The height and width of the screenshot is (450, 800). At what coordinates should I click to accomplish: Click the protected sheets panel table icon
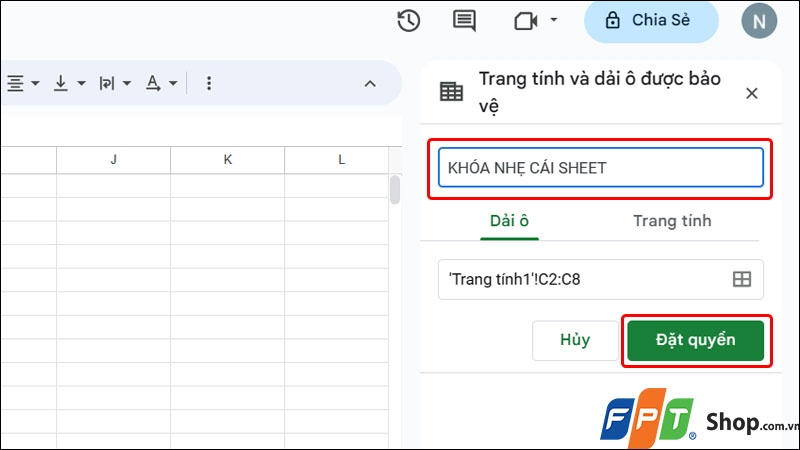pyautogui.click(x=452, y=92)
